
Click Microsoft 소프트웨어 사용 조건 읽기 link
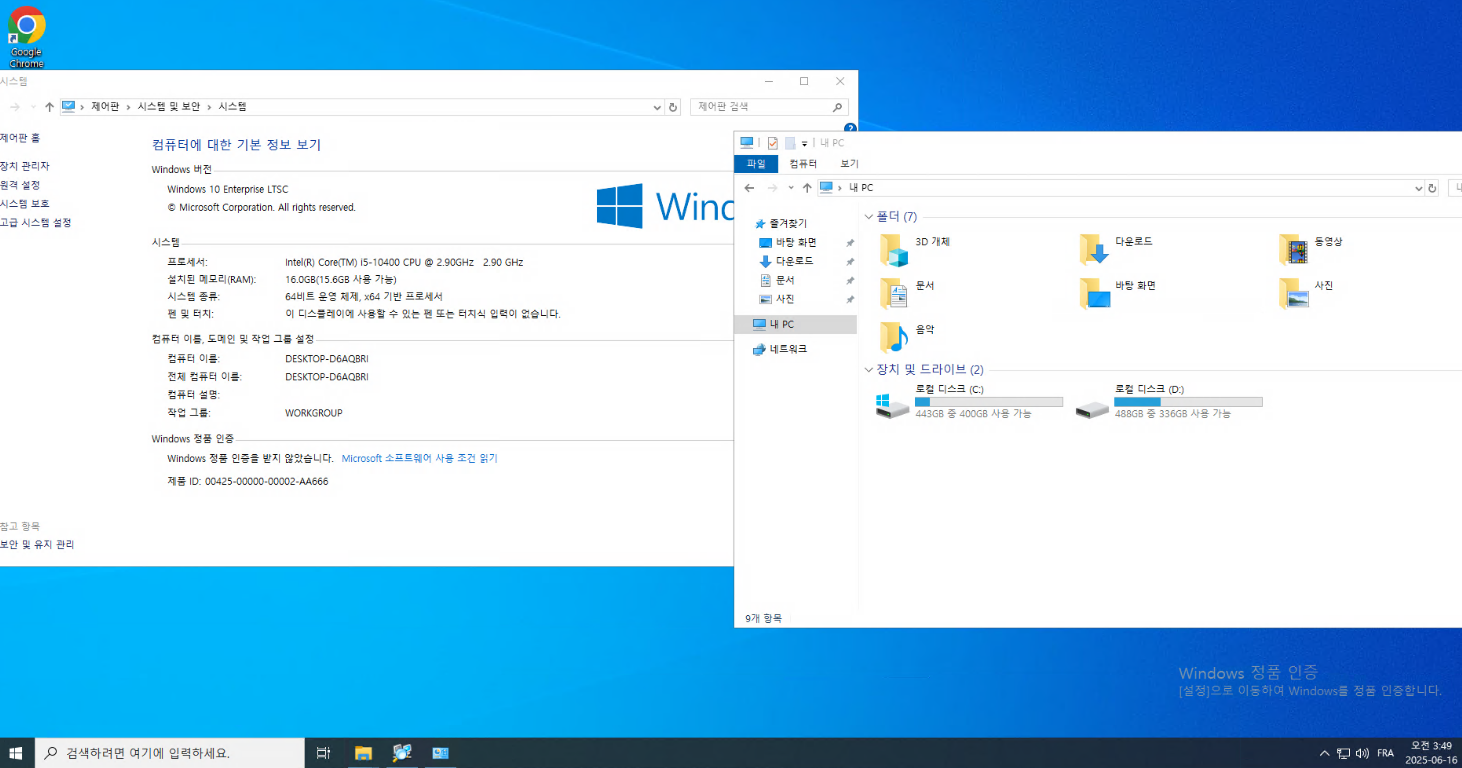pos(419,458)
